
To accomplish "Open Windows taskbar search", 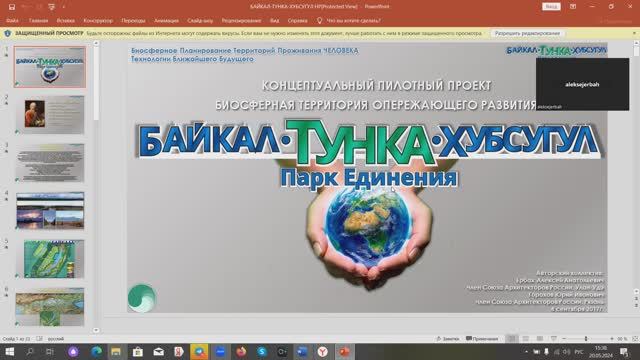I will (30, 352).
